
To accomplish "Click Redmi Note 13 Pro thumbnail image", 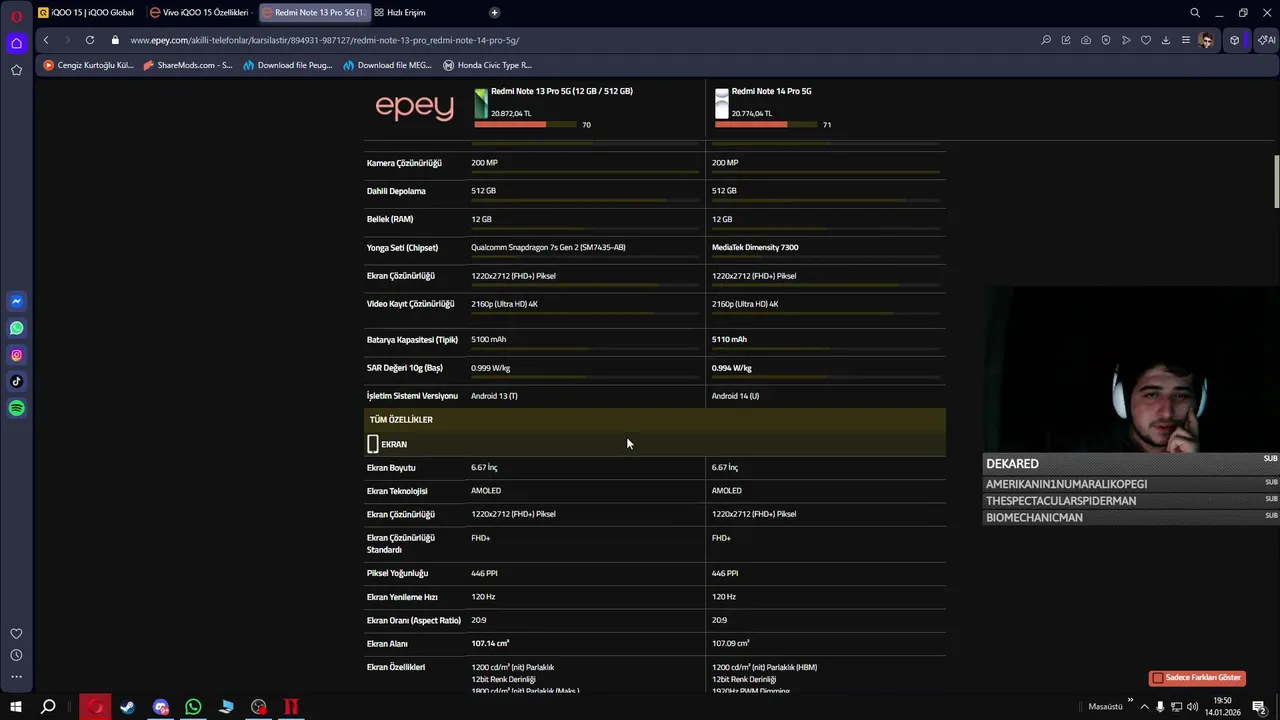I will [481, 103].
